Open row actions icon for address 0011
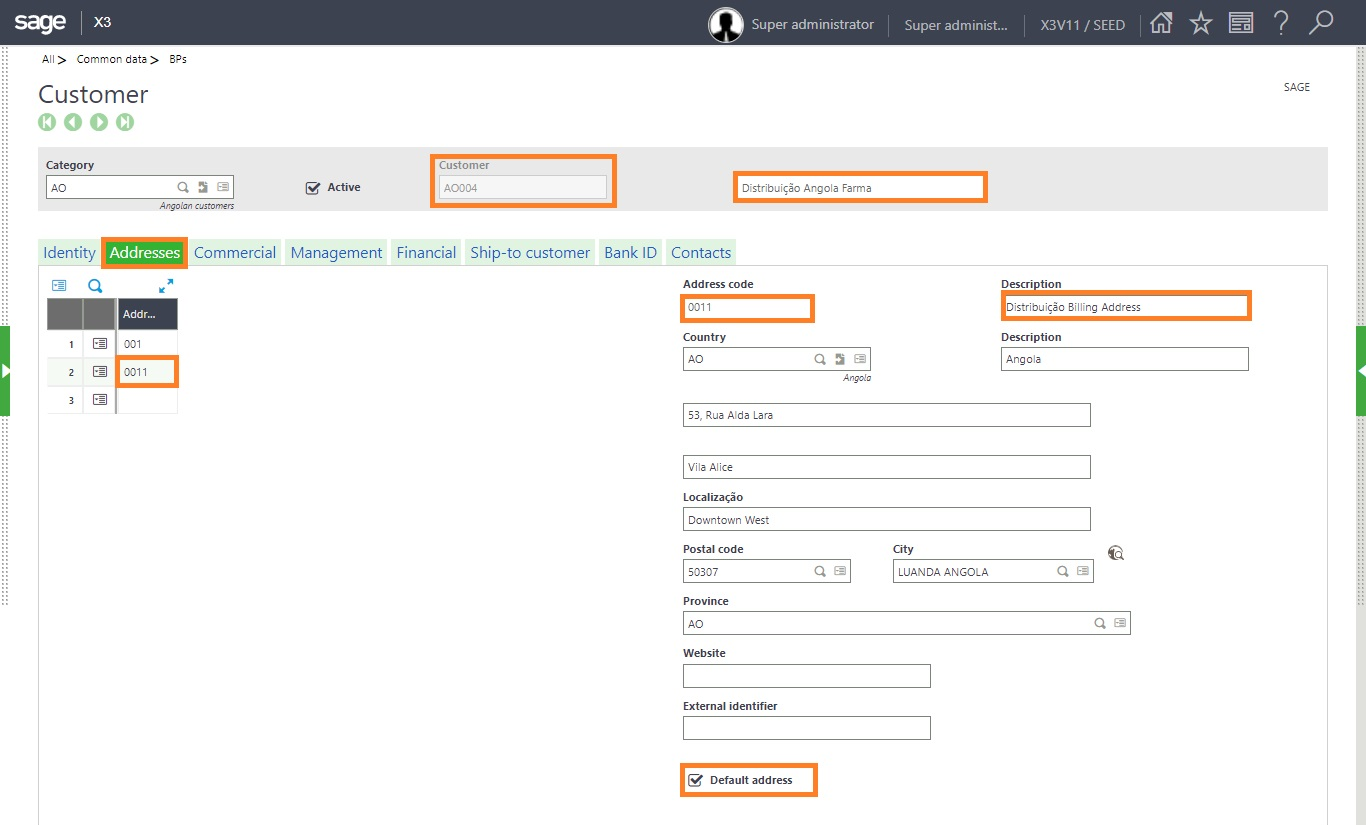Viewport: 1366px width, 825px height. click(x=99, y=371)
